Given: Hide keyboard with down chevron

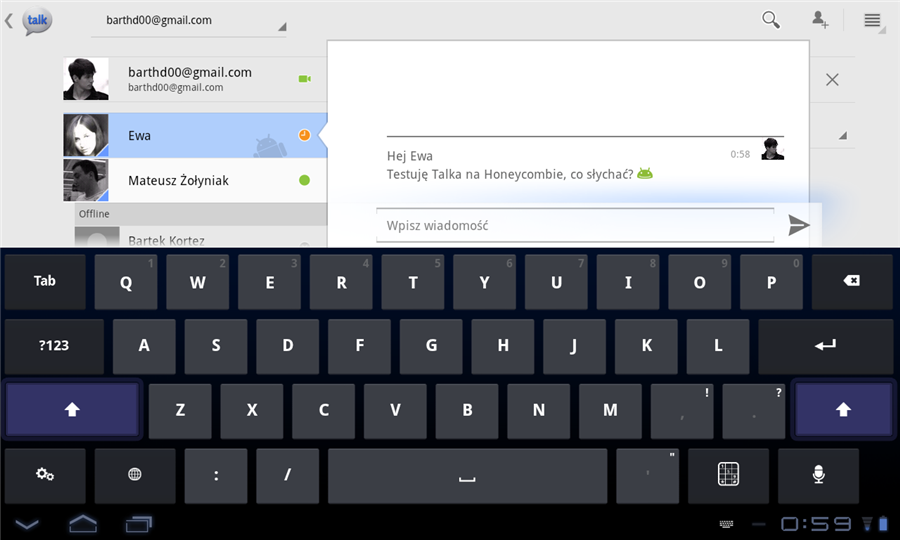Looking at the screenshot, I should click(27, 523).
